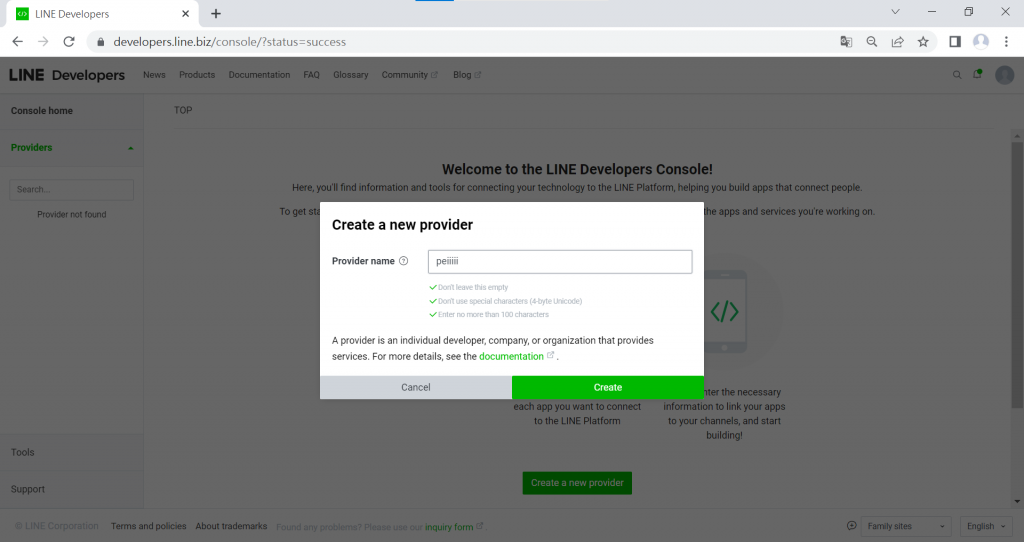The image size is (1024, 542).
Task: Collapse the Providers section
Action: (x=131, y=148)
